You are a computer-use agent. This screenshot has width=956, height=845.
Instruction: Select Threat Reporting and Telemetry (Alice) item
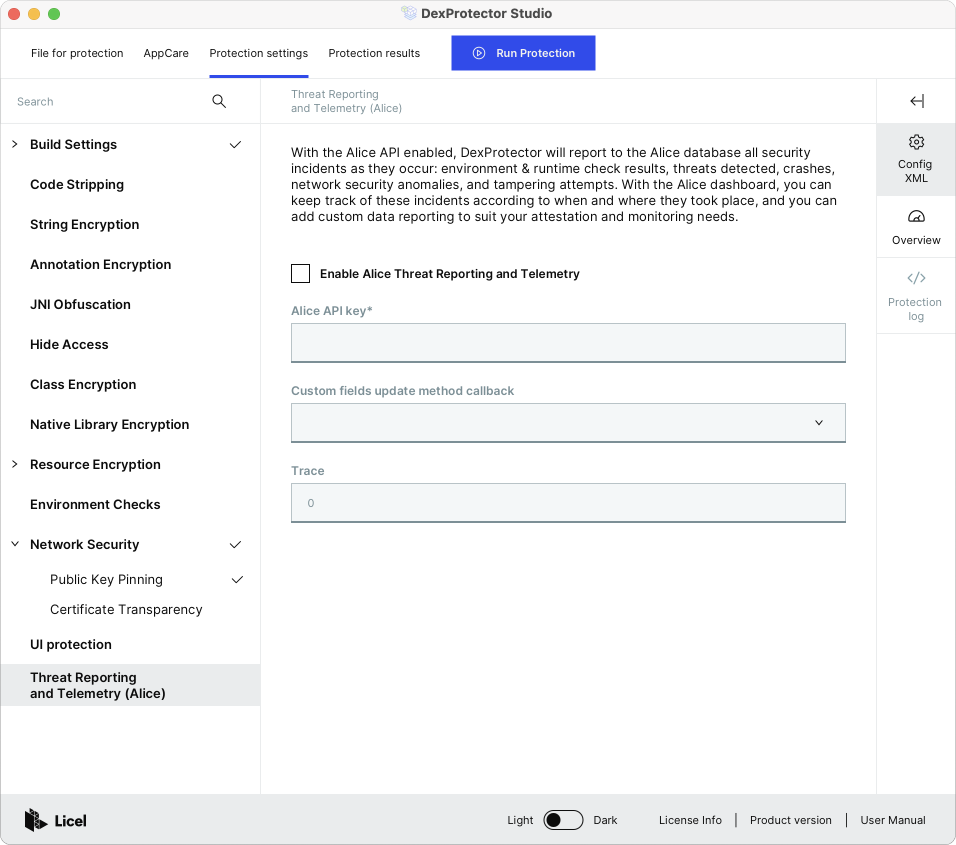pos(130,685)
